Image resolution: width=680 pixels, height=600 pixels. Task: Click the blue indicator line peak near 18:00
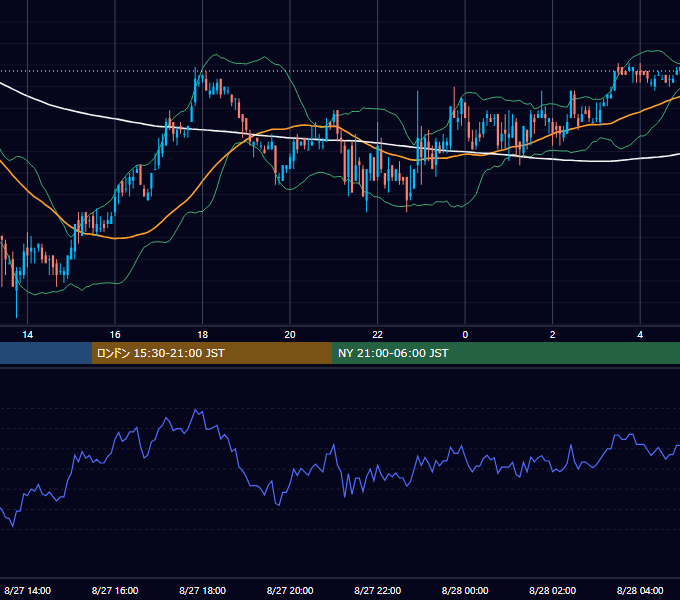(x=196, y=410)
